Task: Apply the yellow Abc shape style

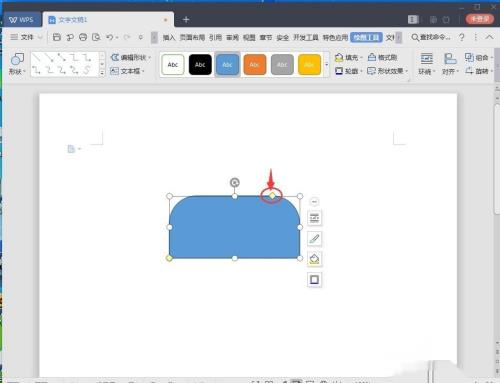Action: [x=309, y=64]
